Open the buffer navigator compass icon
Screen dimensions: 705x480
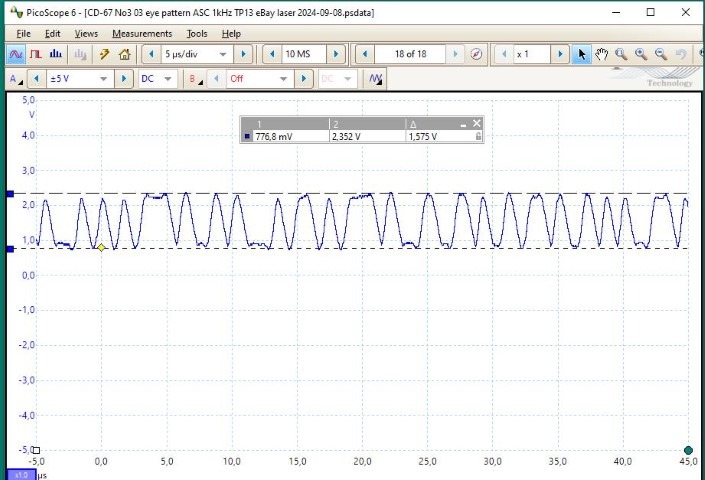[x=476, y=54]
